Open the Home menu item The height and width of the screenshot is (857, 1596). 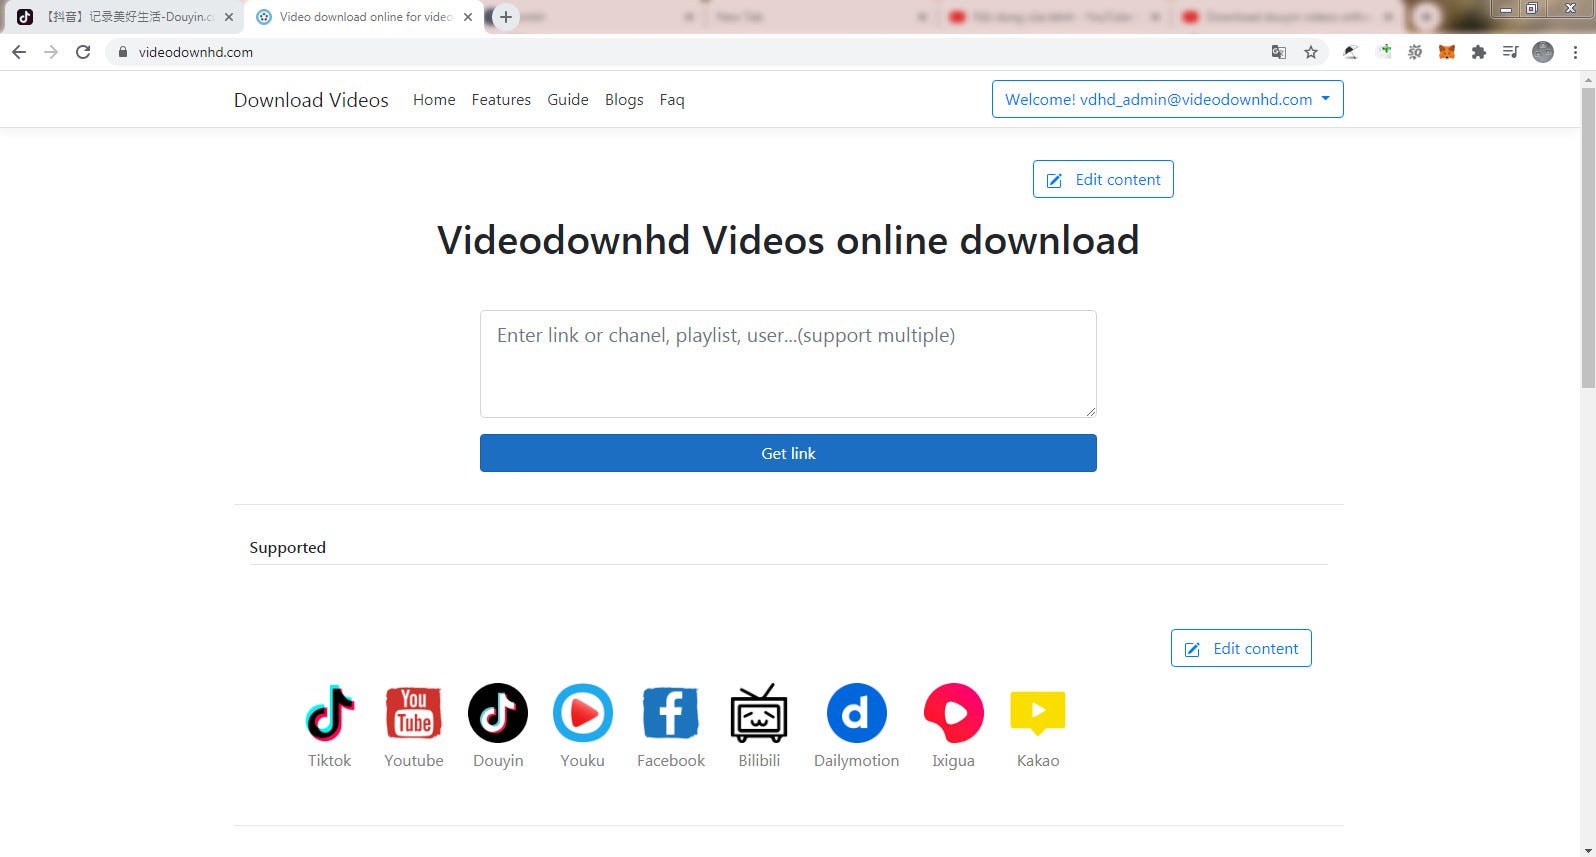[434, 100]
